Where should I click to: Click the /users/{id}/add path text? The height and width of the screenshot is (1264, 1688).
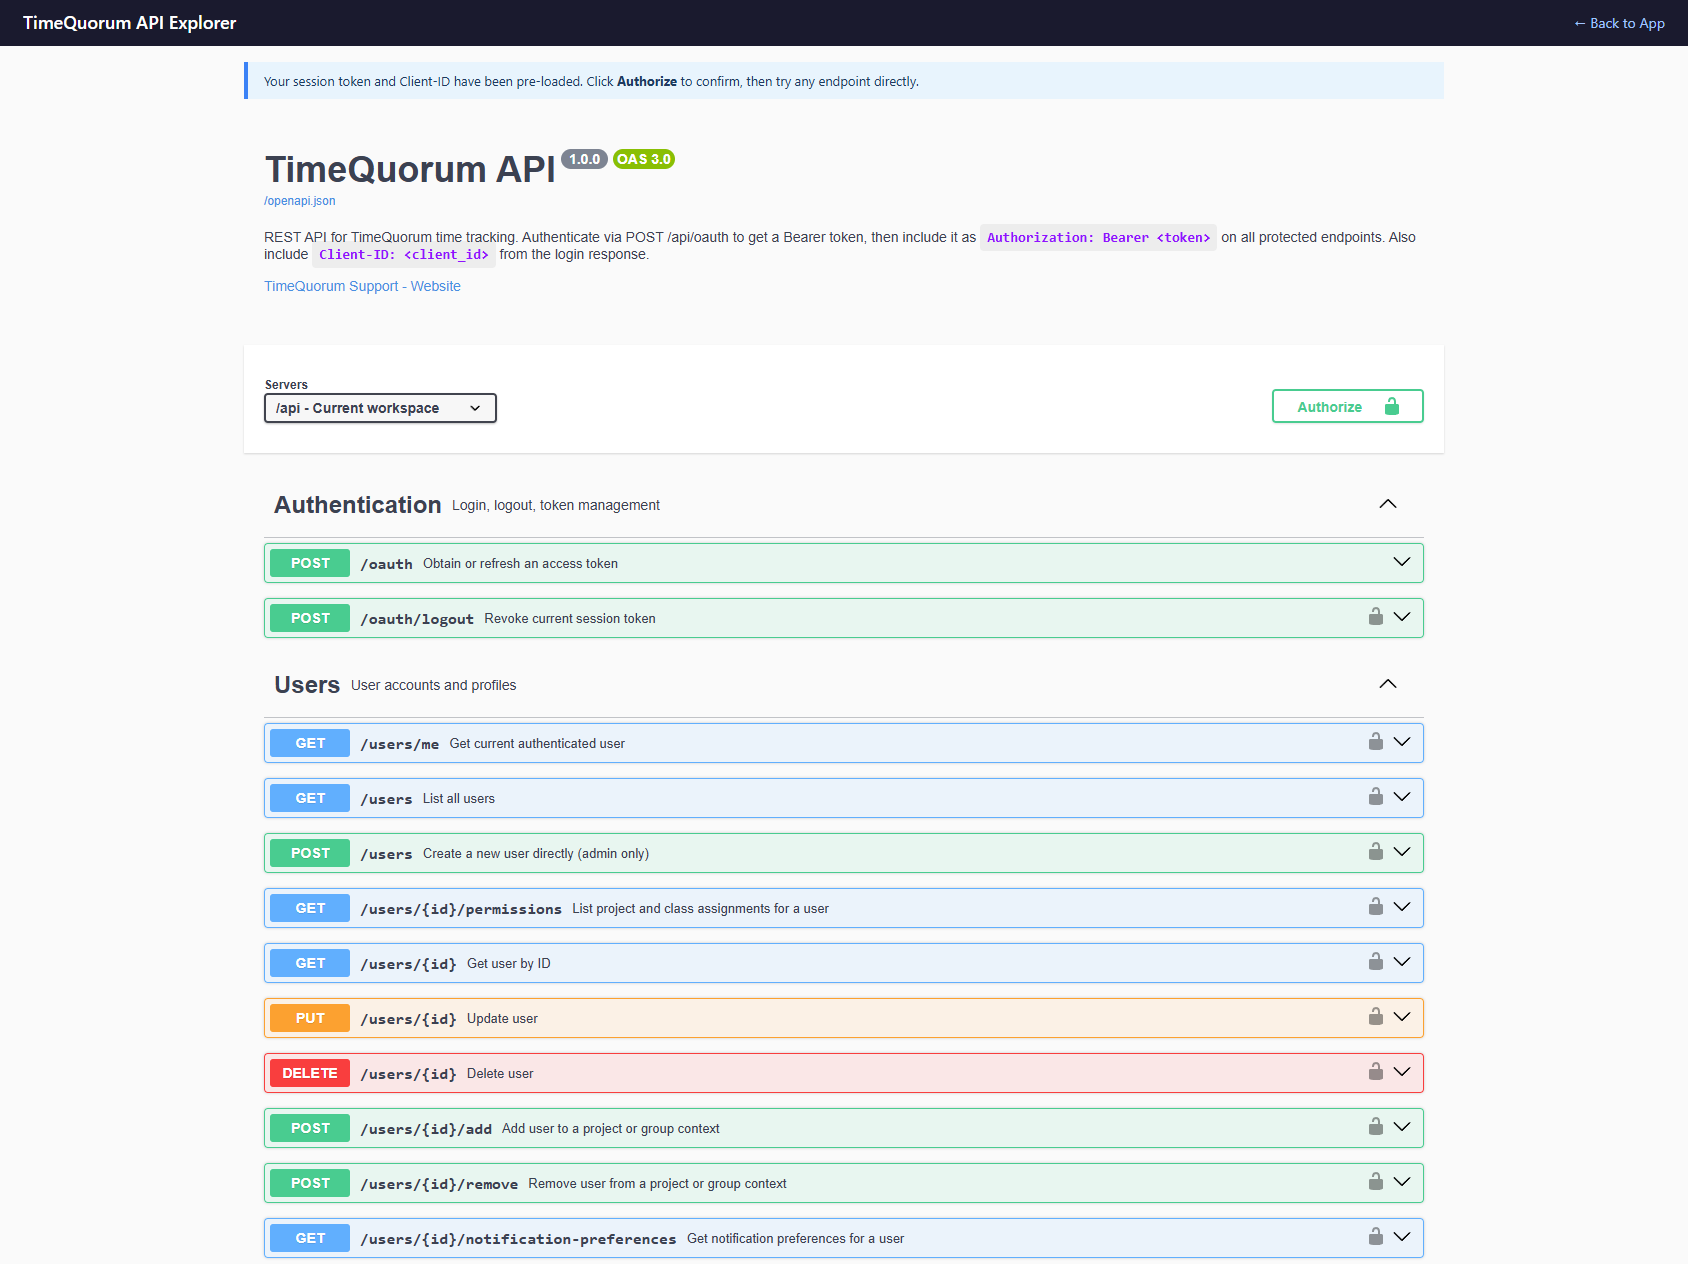pyautogui.click(x=426, y=1129)
